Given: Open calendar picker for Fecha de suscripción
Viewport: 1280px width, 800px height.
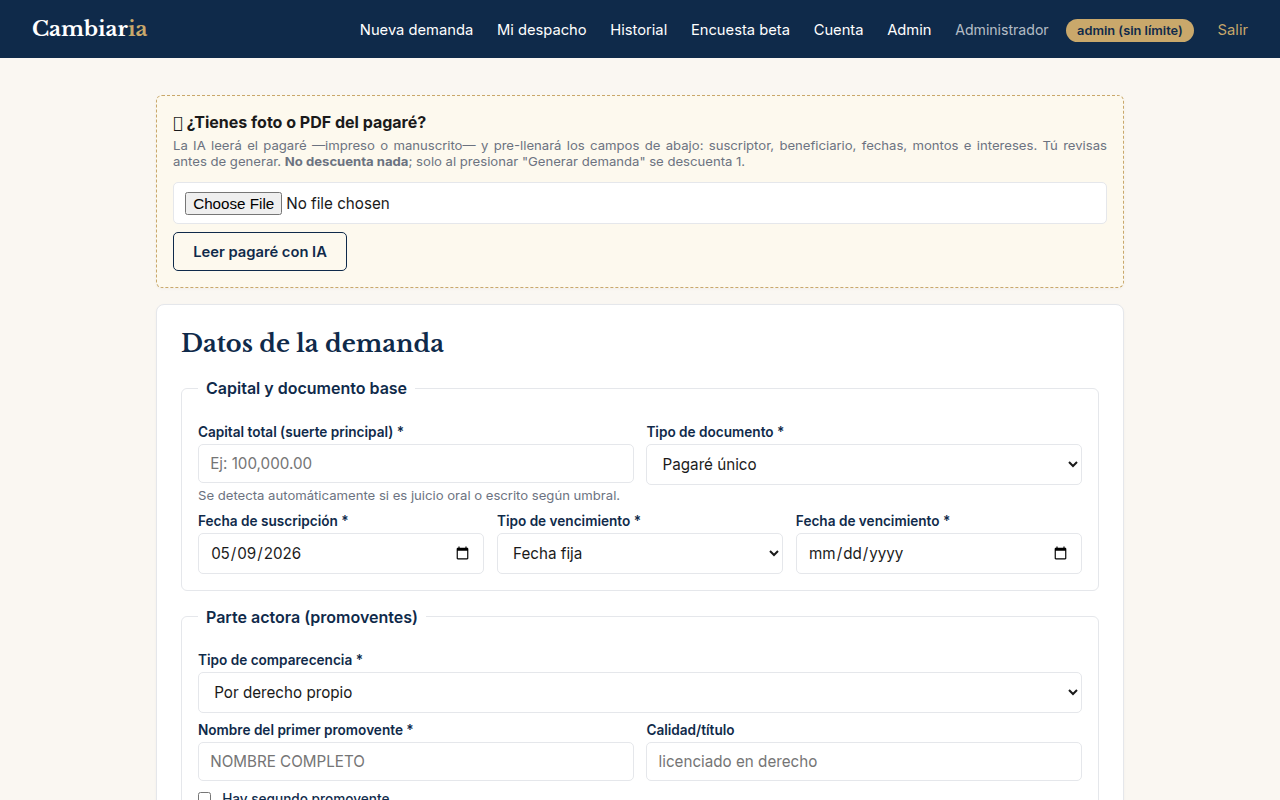Looking at the screenshot, I should click(462, 553).
